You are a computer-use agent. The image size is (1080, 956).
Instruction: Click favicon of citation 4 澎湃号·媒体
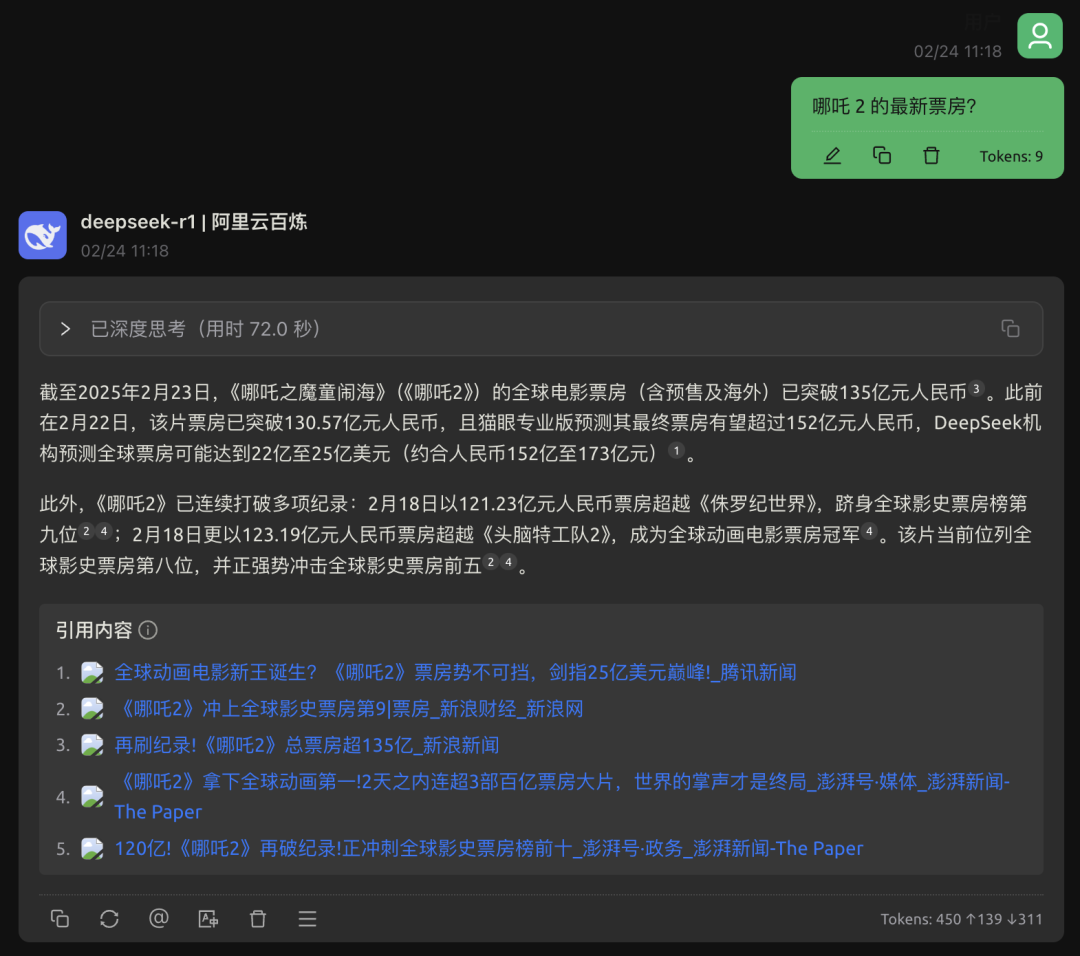(x=92, y=797)
